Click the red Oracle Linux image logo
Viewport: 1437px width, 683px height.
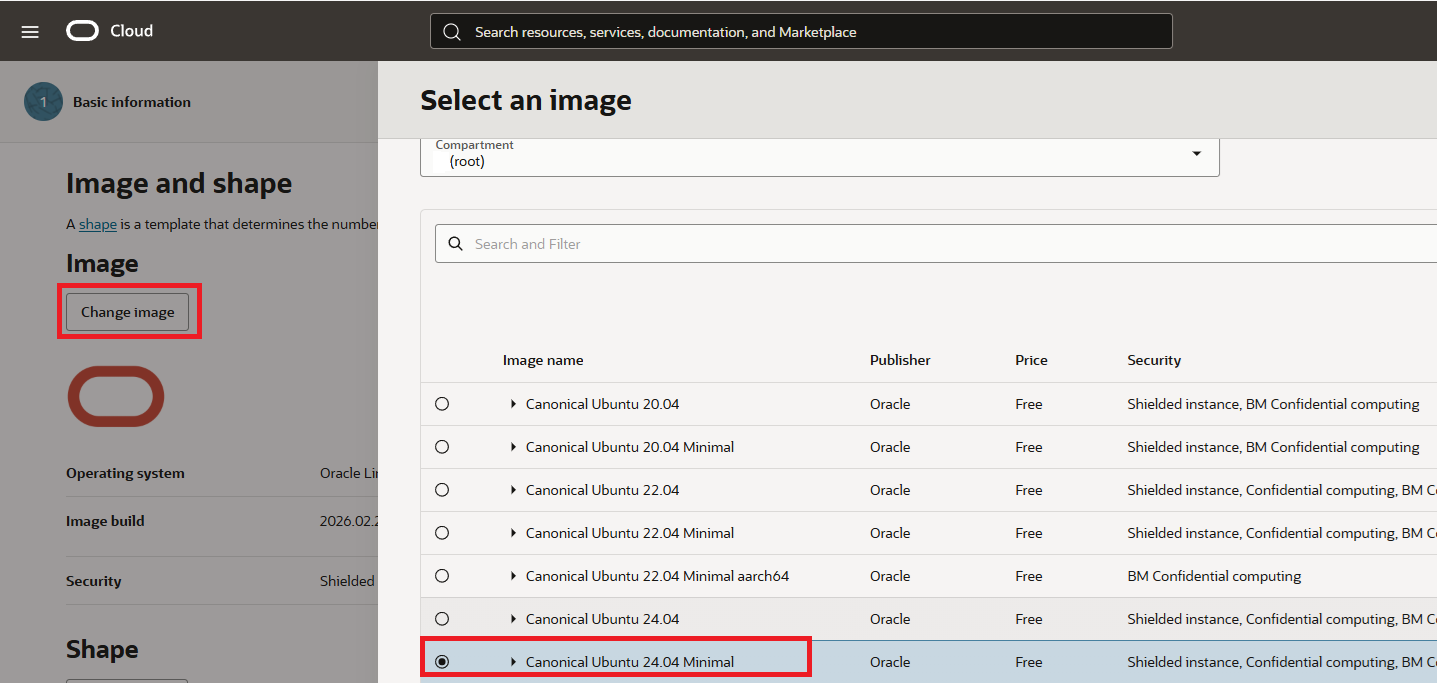tap(115, 397)
